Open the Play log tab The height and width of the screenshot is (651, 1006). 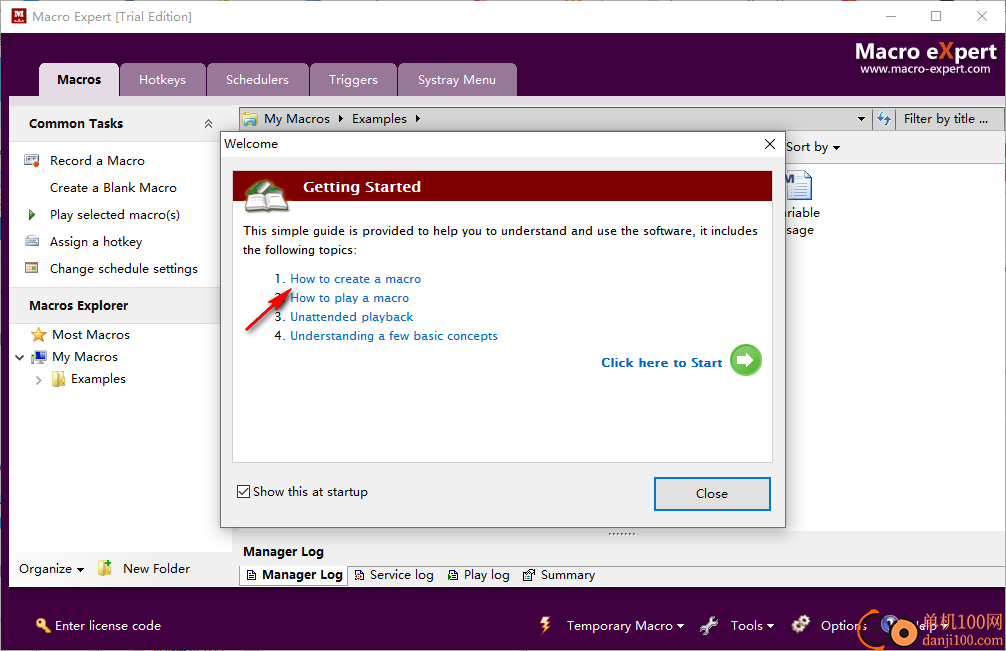point(479,575)
